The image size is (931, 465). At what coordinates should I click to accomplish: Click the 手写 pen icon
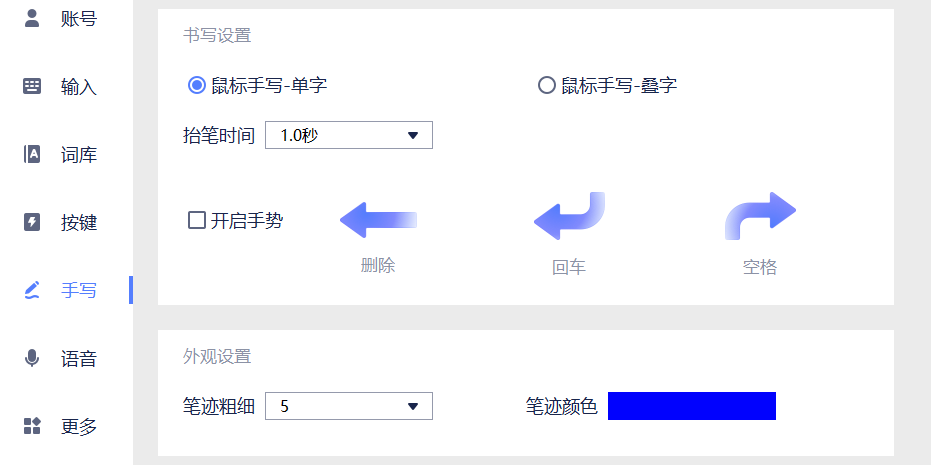point(32,290)
